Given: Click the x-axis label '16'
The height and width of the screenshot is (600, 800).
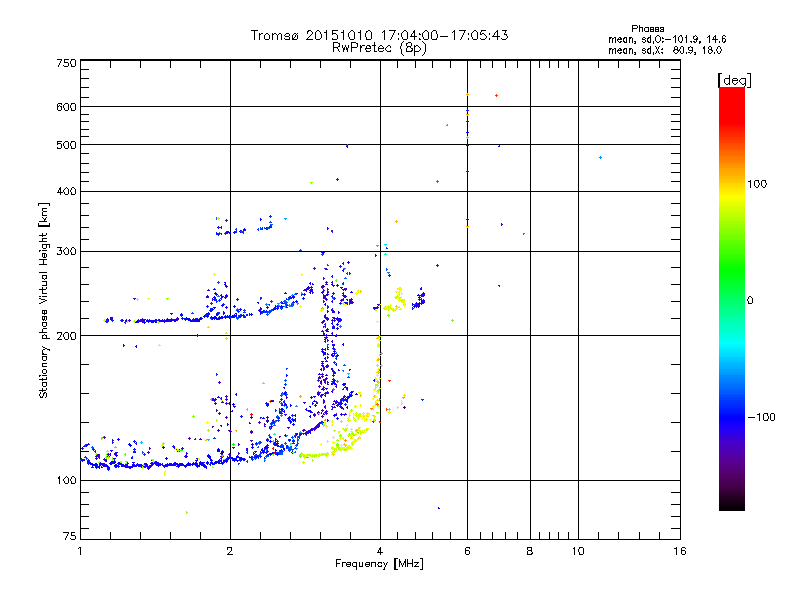Looking at the screenshot, I should [680, 551].
